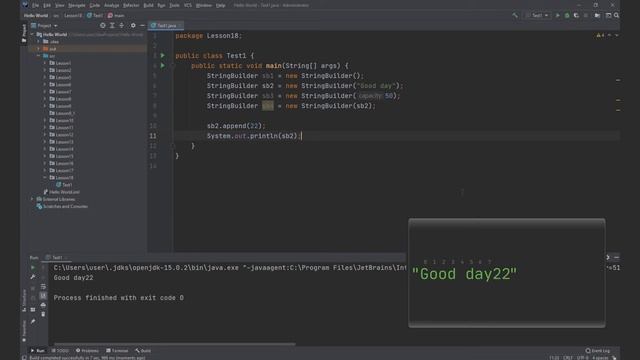640x360 pixels.
Task: Build the project using the hammer icon
Action: click(x=515, y=16)
